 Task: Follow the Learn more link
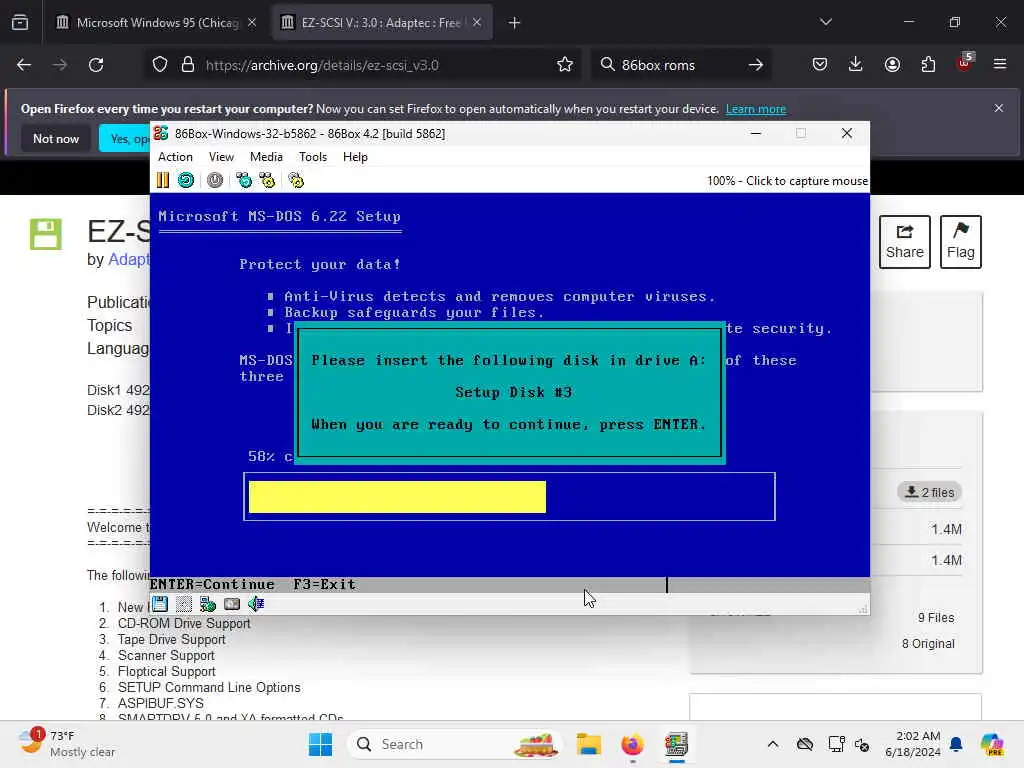tap(756, 109)
